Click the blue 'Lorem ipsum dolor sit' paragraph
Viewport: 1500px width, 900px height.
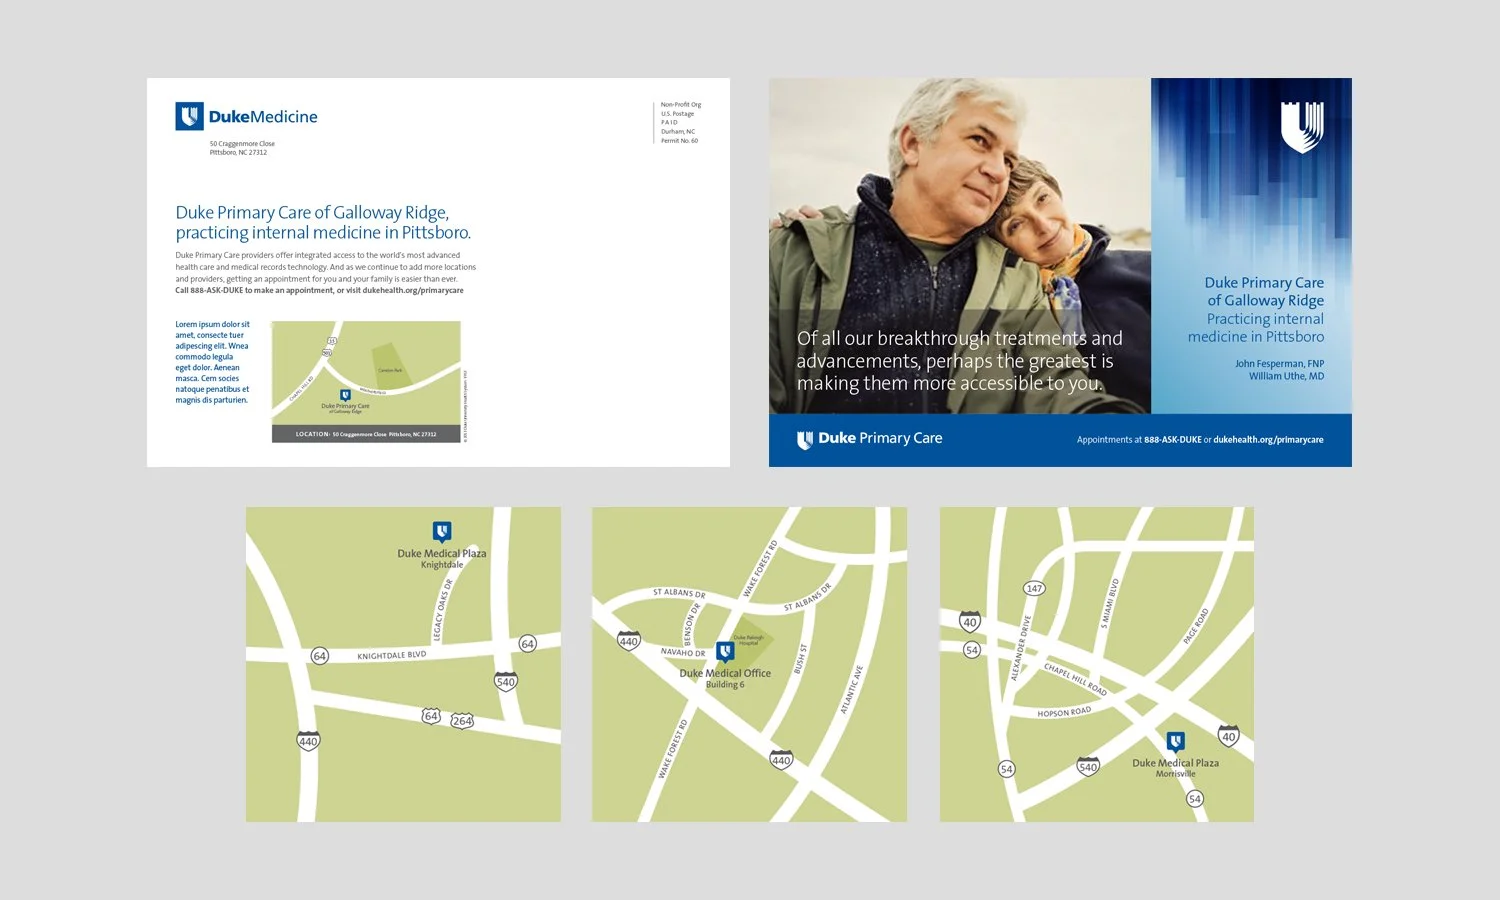click(213, 362)
